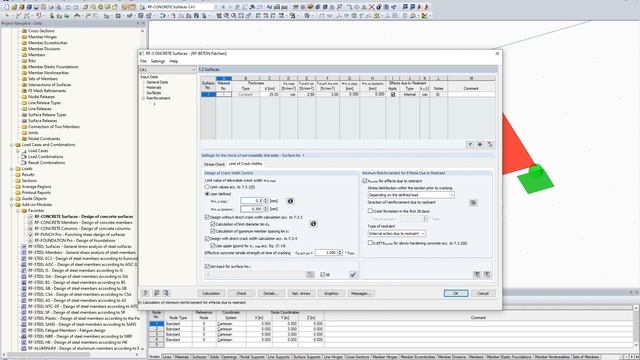Click direction of reinforcement due to restraint icon
Screen dimensions: 640x360
click(473, 202)
